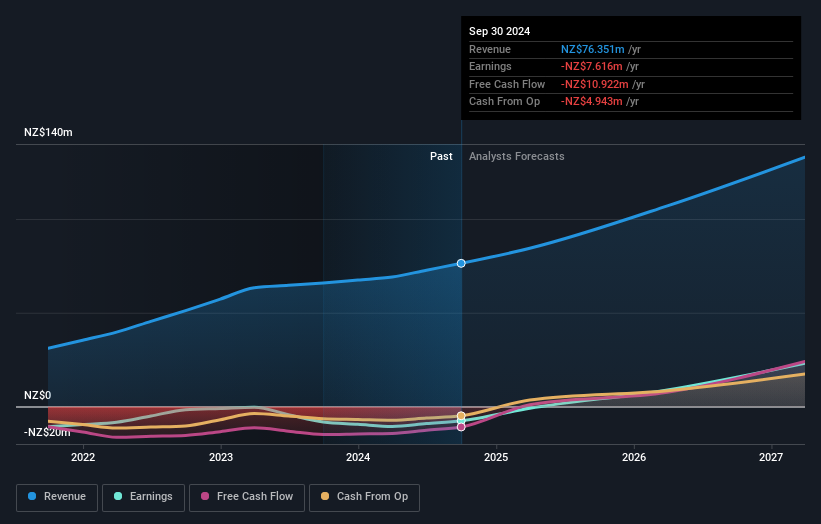Click the 2025 x-axis label

coord(496,457)
